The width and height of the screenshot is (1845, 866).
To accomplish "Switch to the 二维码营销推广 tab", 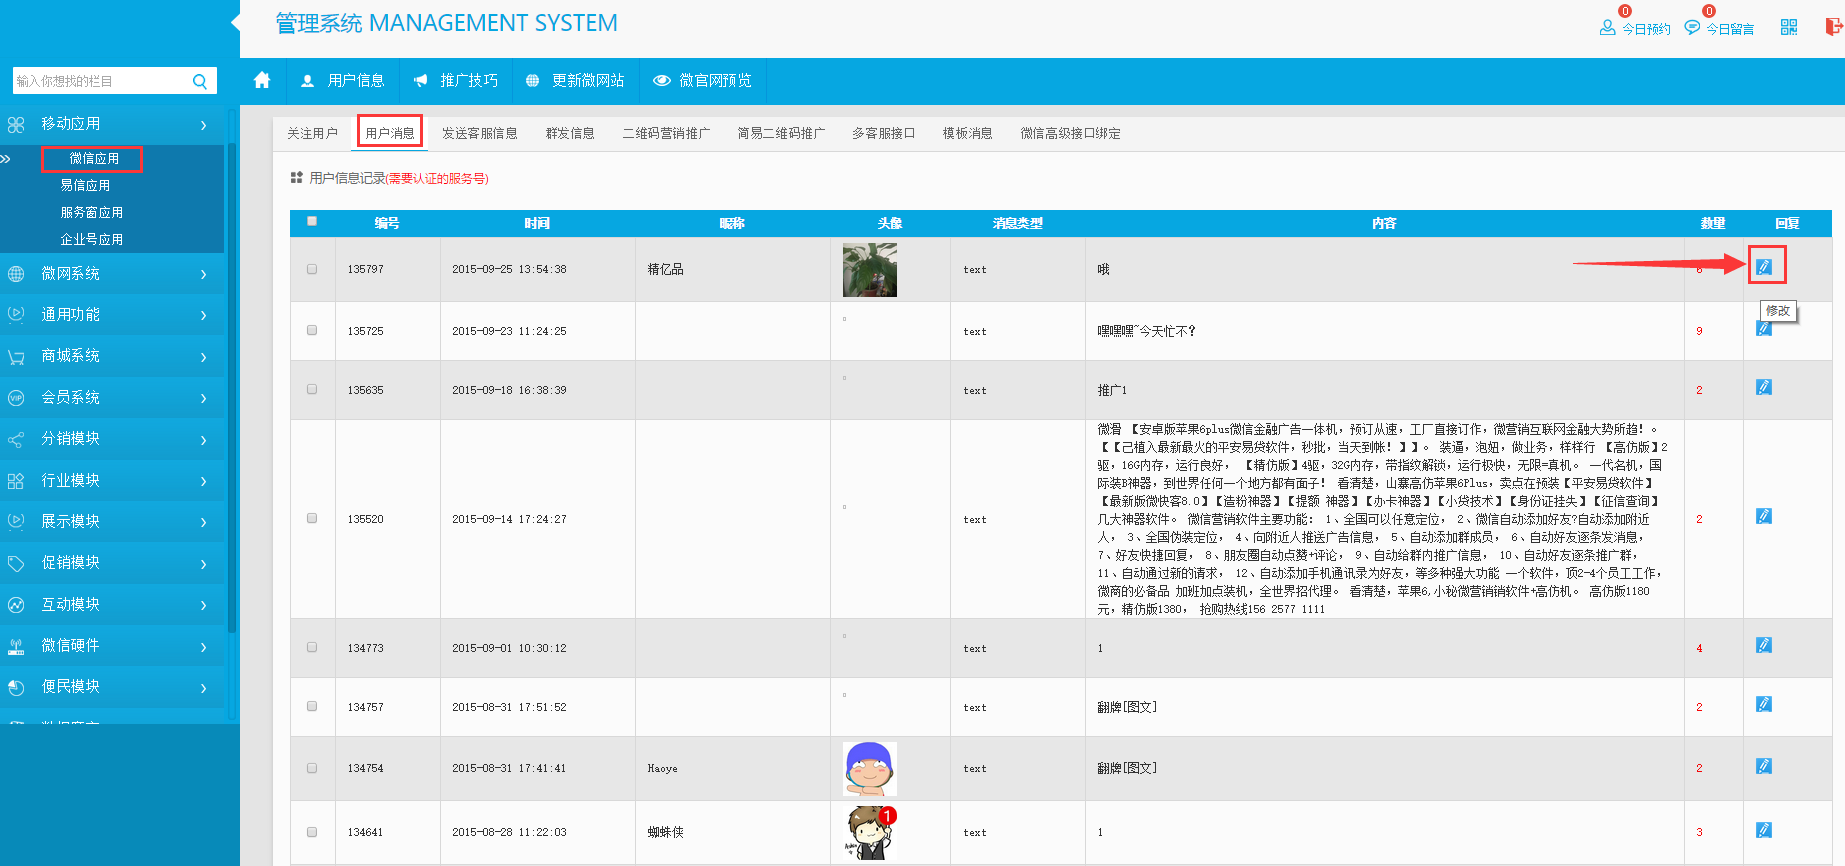I will click(666, 133).
